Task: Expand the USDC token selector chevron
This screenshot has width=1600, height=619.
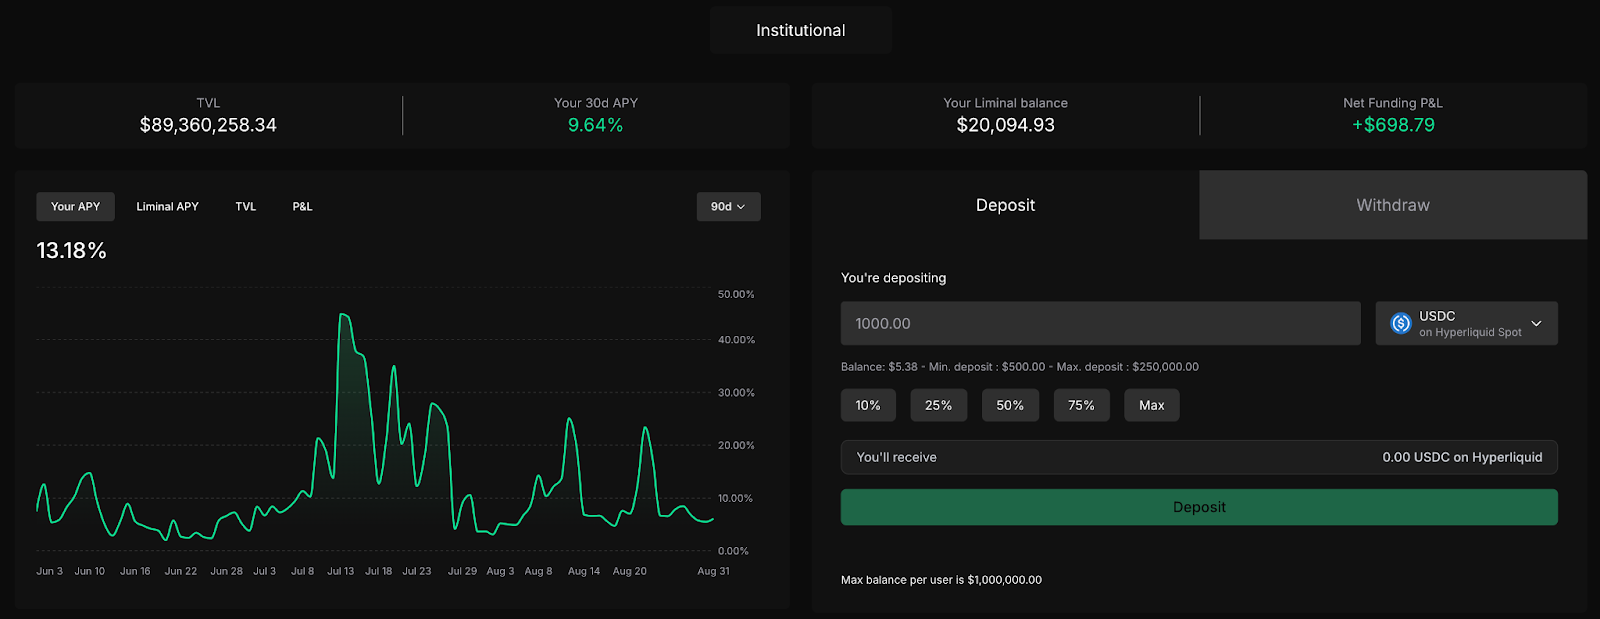Action: (x=1536, y=323)
